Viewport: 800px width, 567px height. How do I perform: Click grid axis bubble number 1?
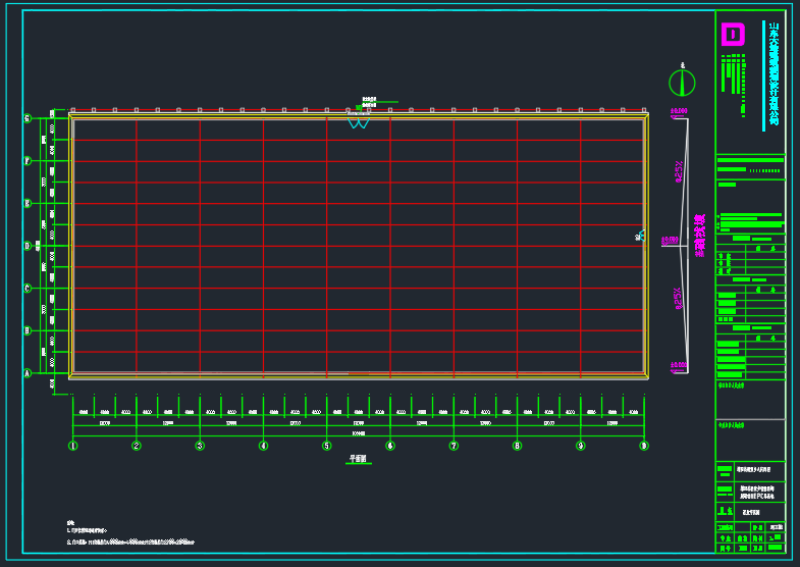73,446
